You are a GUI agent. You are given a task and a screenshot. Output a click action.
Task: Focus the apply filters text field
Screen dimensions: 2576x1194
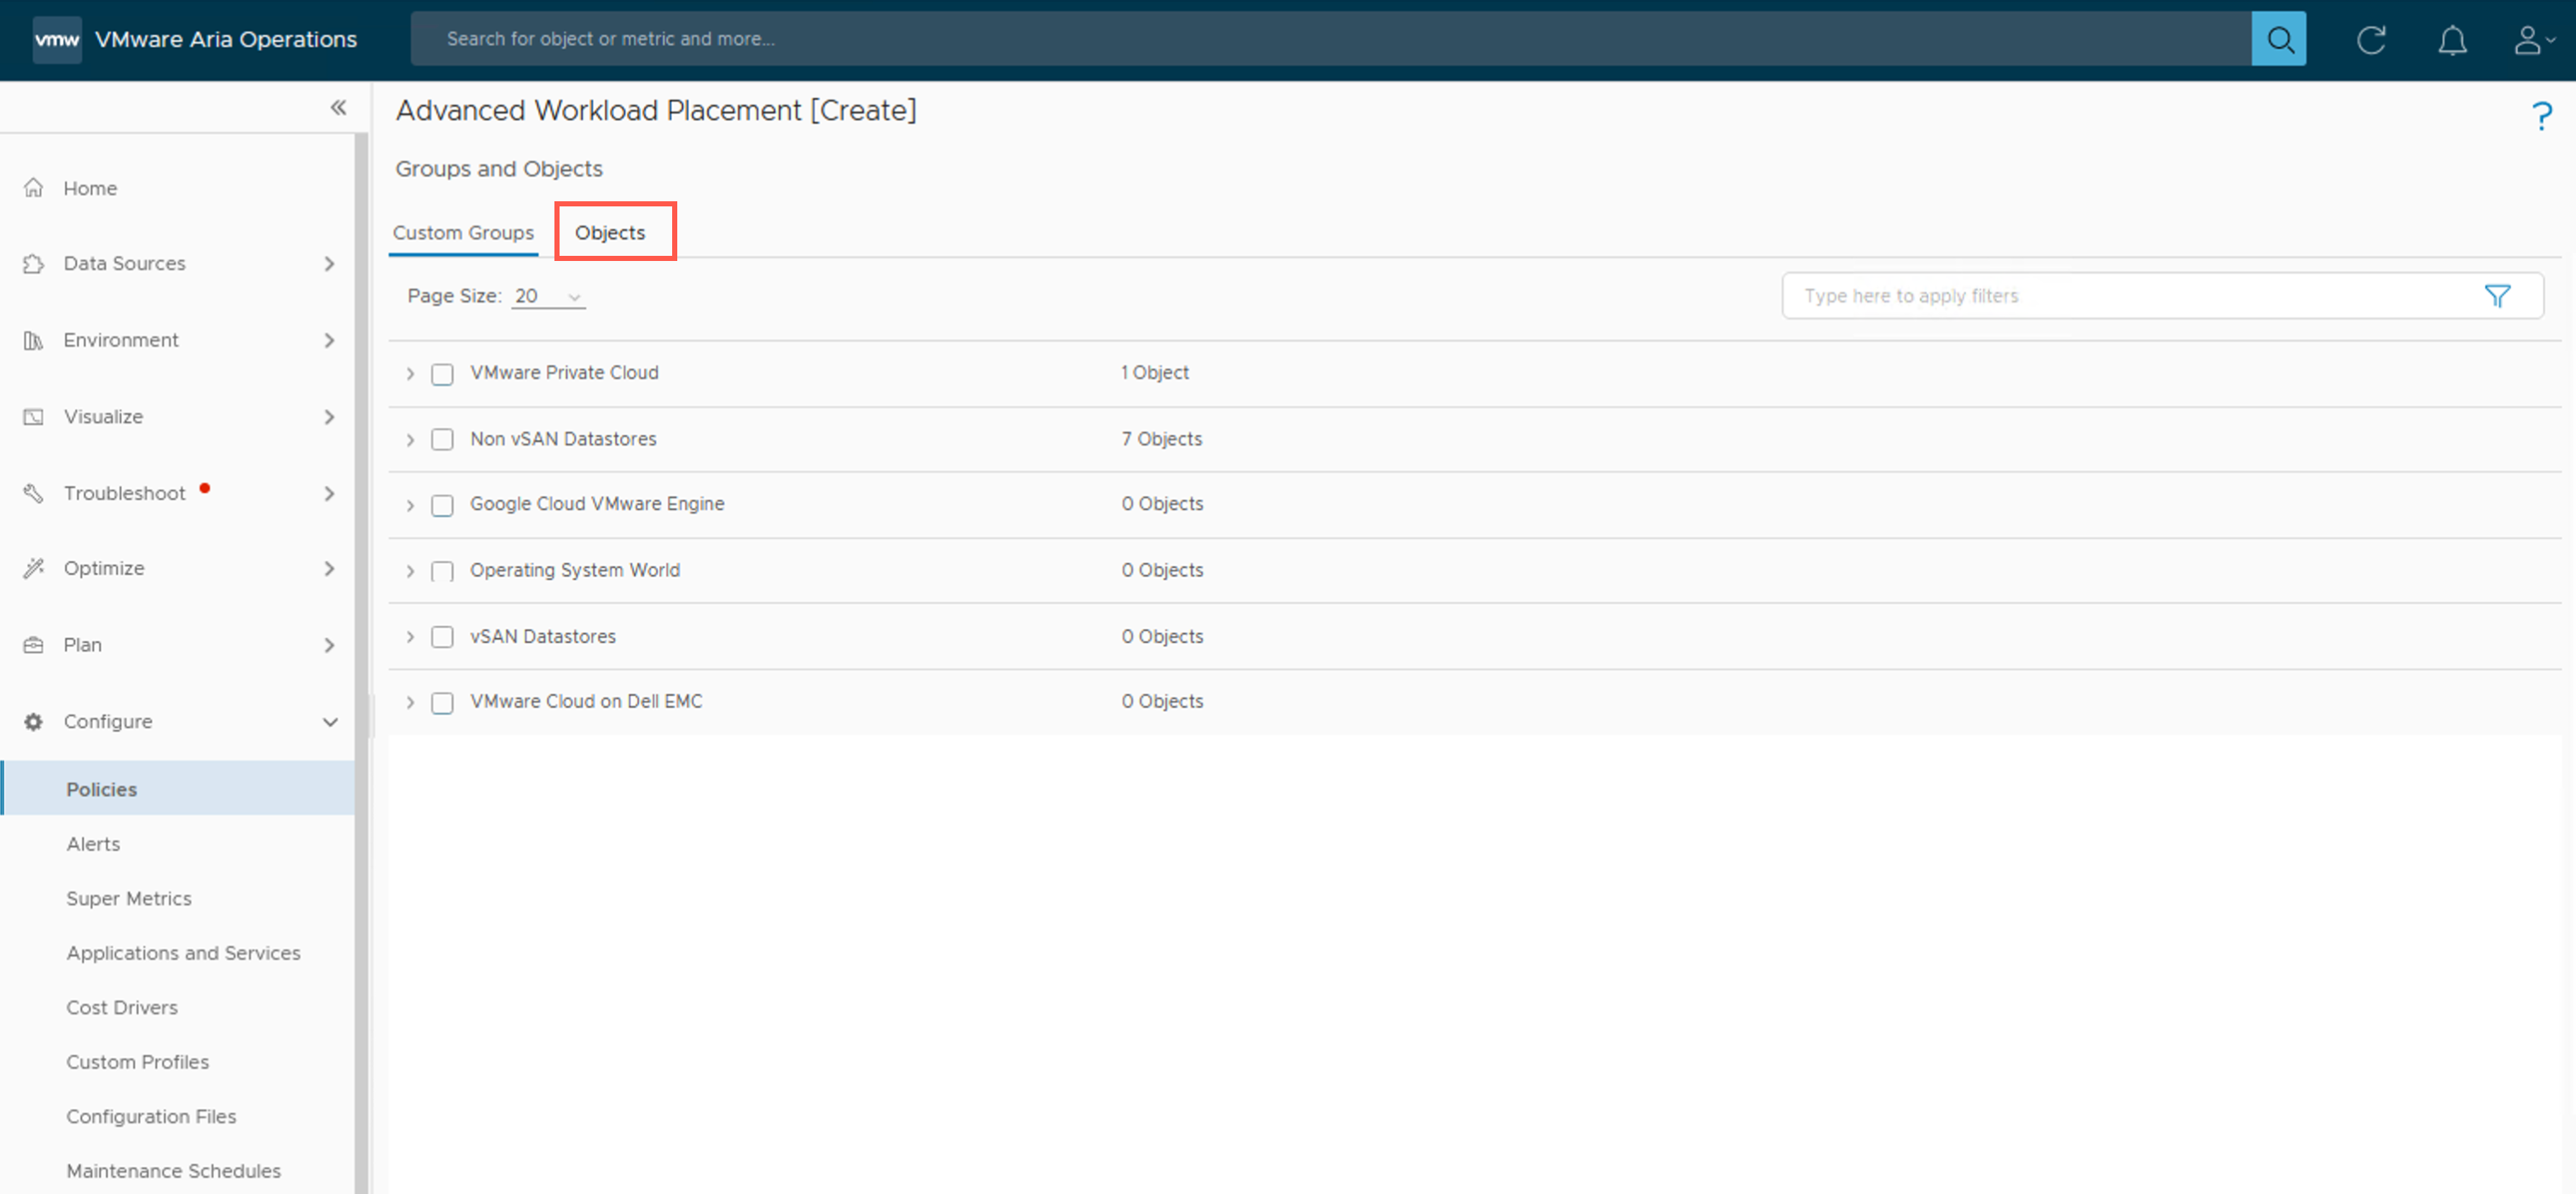coord(2130,296)
